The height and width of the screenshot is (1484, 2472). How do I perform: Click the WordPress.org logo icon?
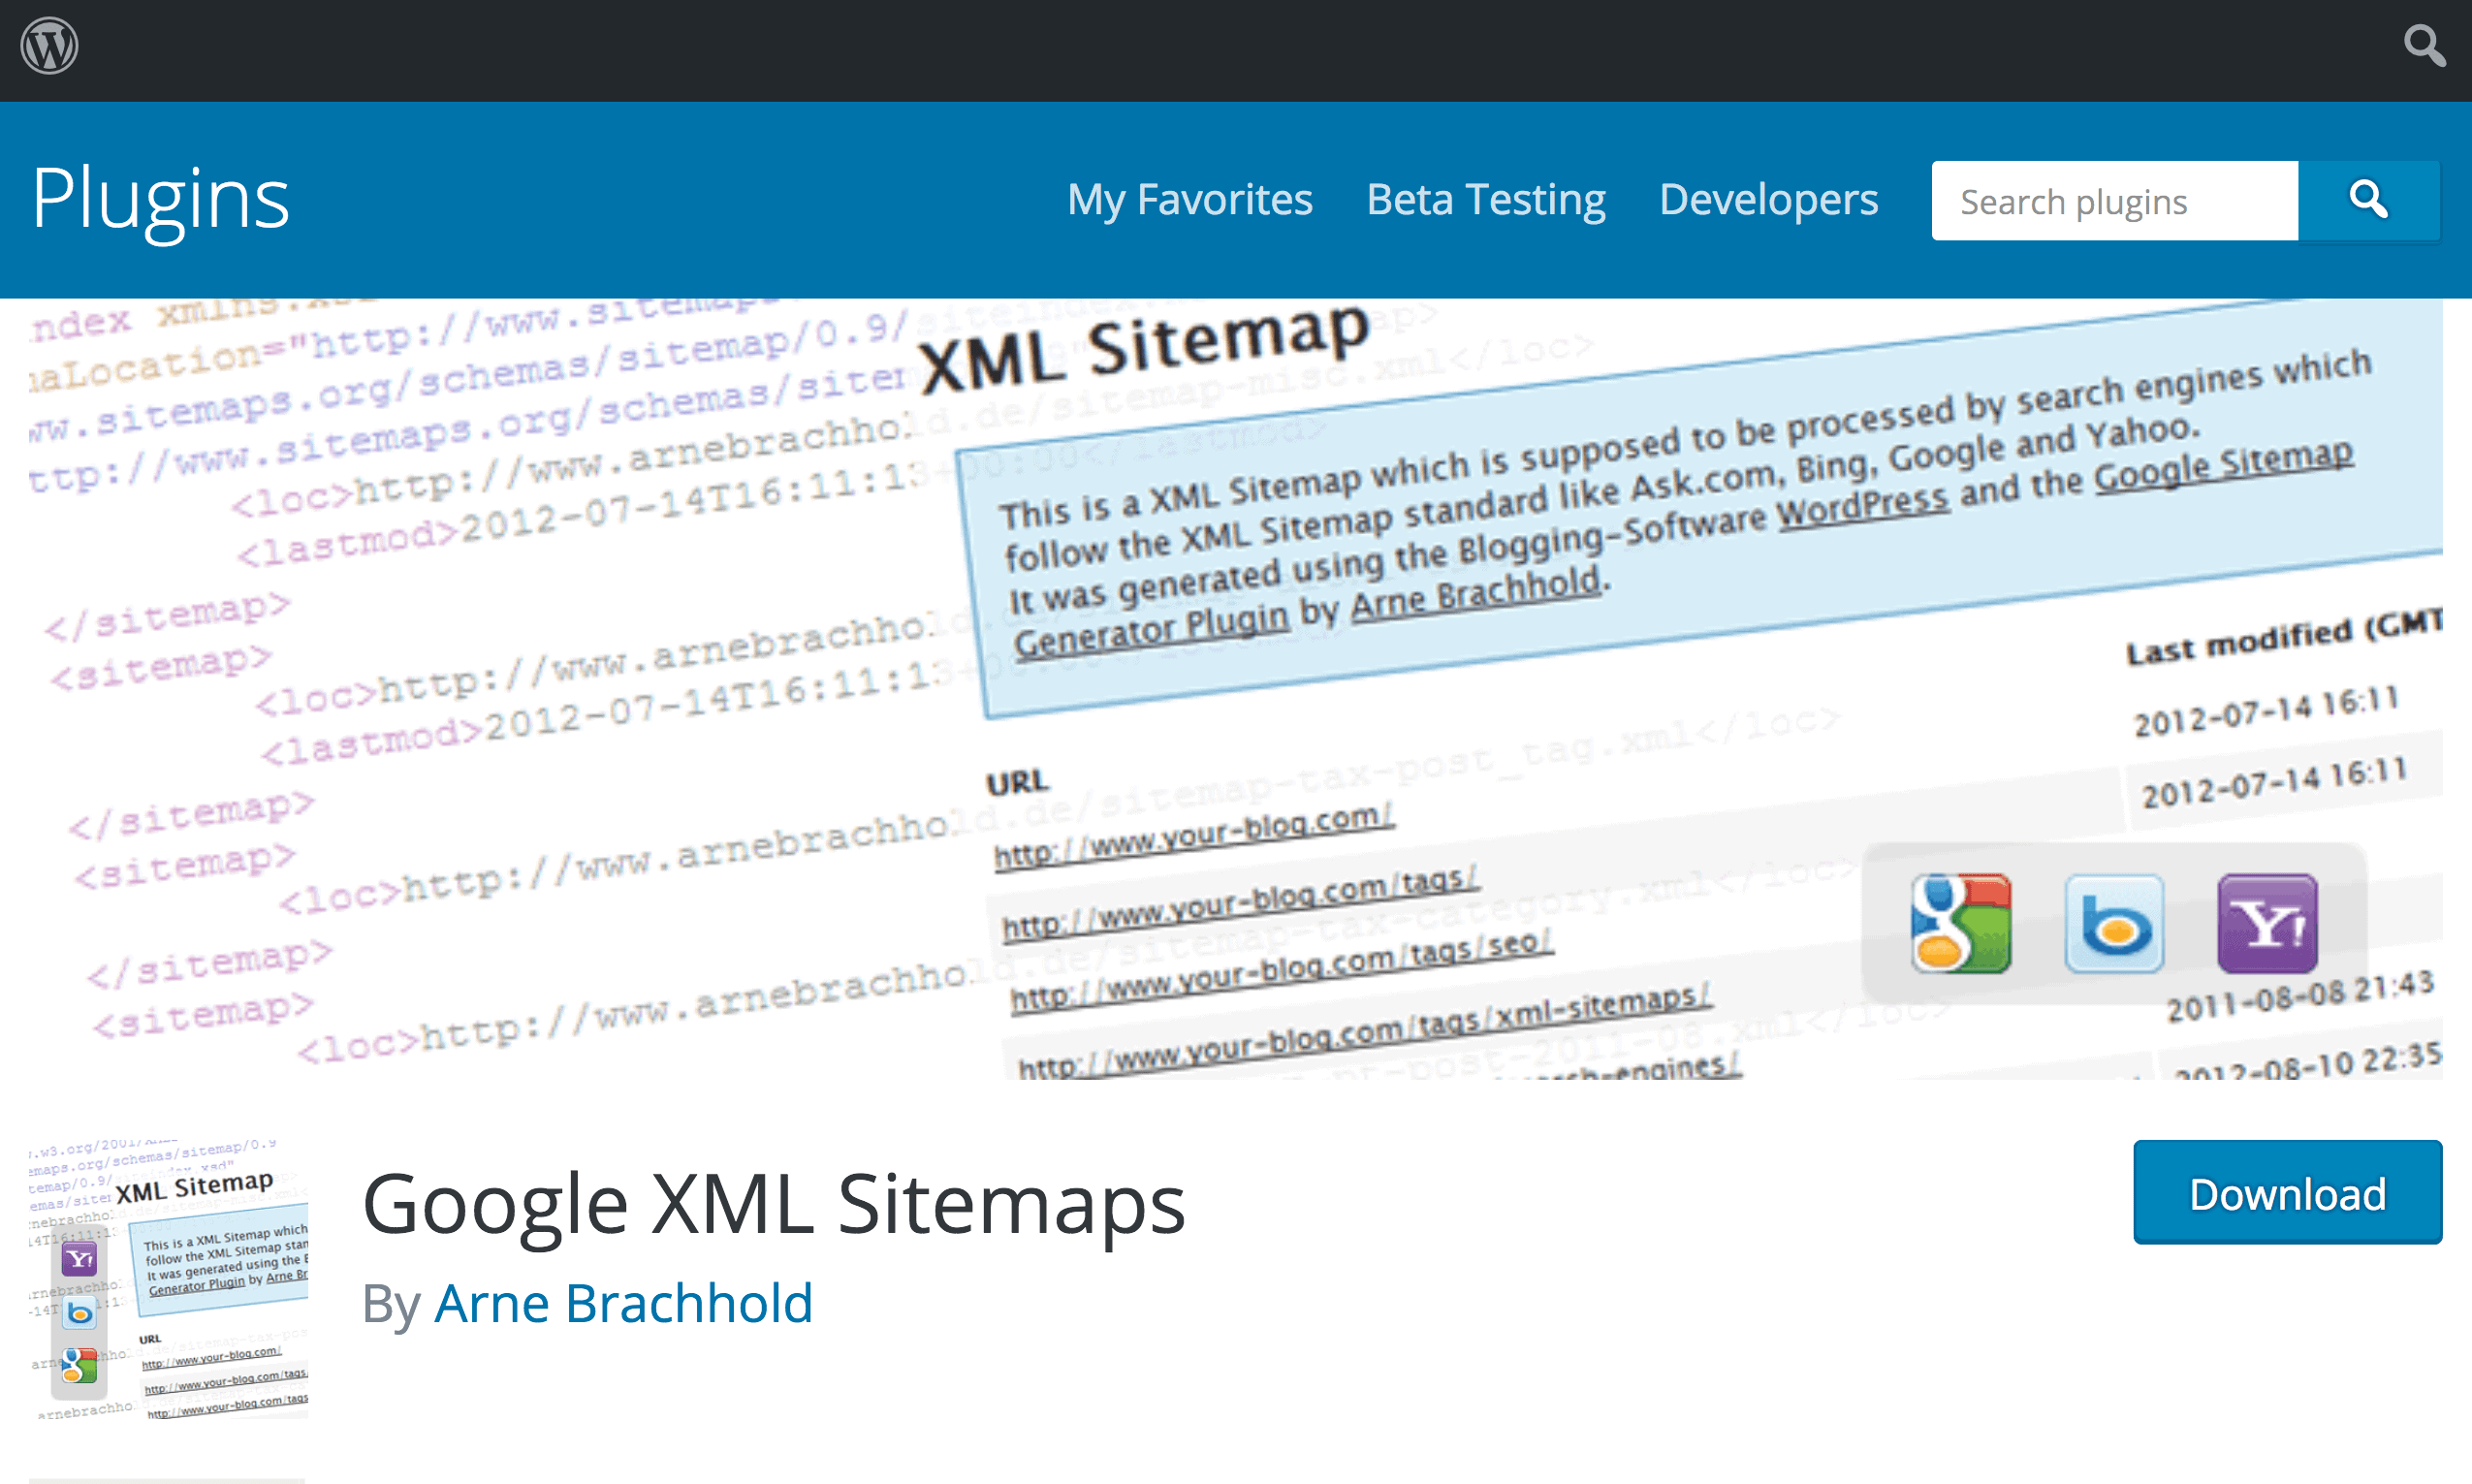[48, 47]
